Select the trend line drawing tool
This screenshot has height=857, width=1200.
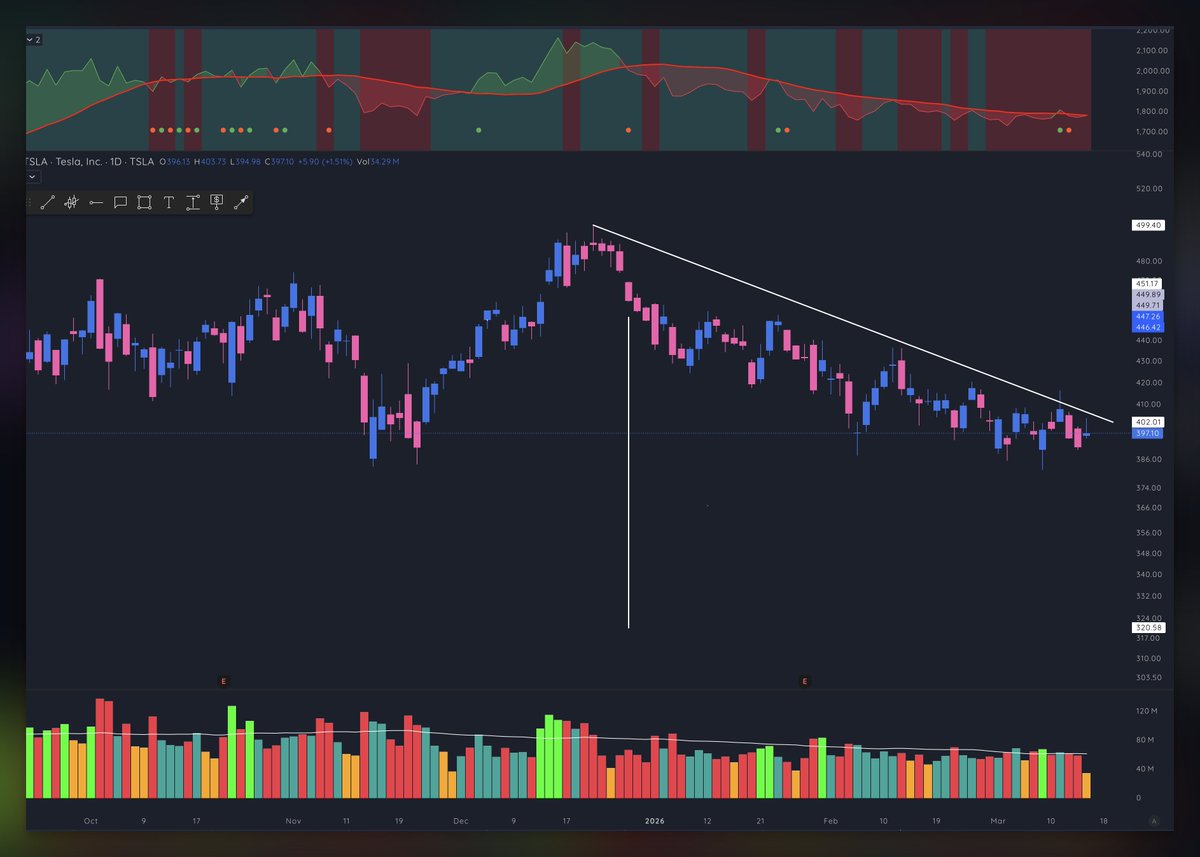click(47, 203)
